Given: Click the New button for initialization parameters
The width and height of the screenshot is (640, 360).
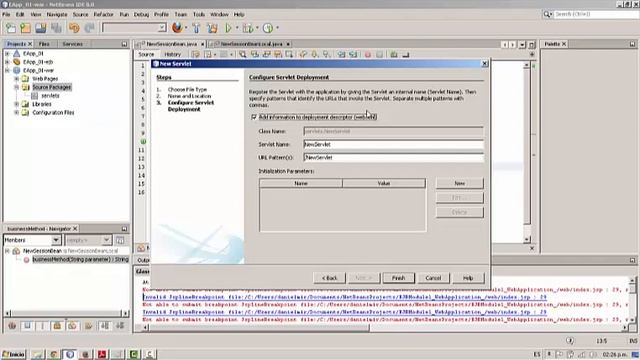Looking at the screenshot, I should click(x=460, y=183).
